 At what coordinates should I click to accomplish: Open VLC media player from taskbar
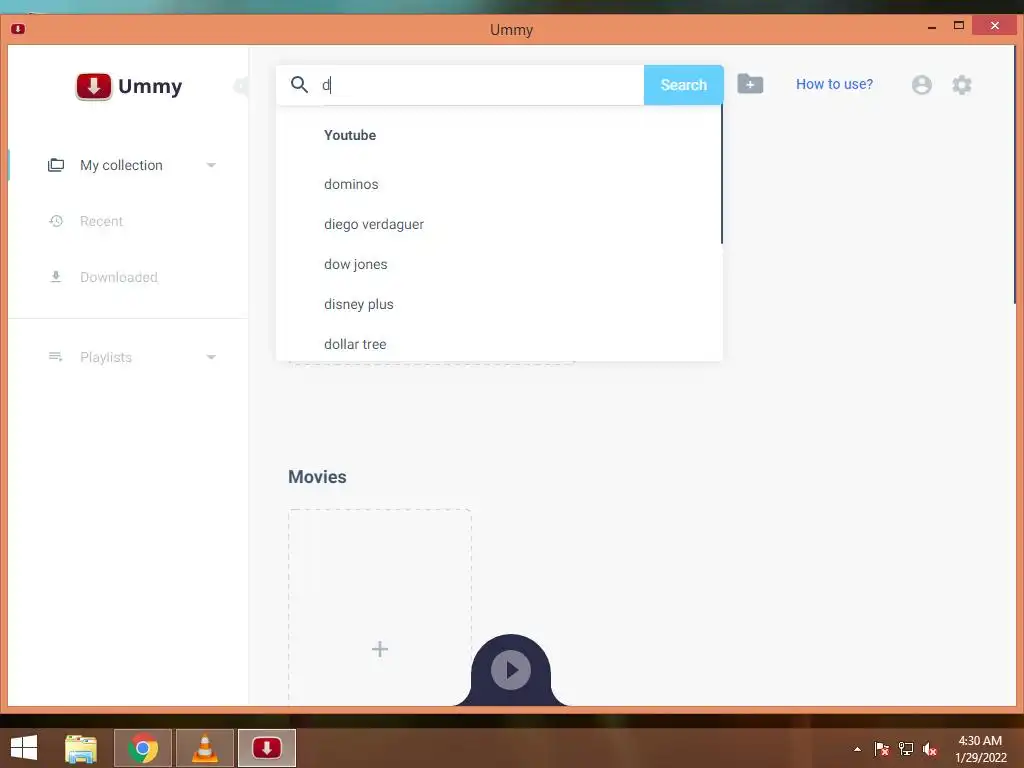coord(205,748)
